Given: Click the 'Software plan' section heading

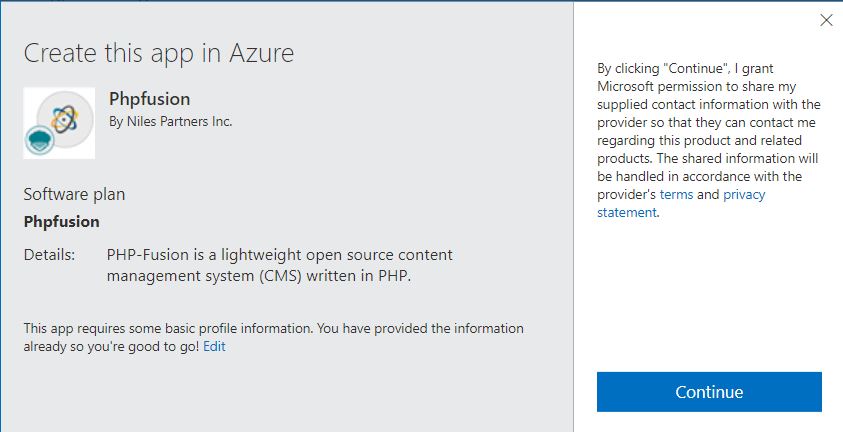Looking at the screenshot, I should (x=74, y=194).
